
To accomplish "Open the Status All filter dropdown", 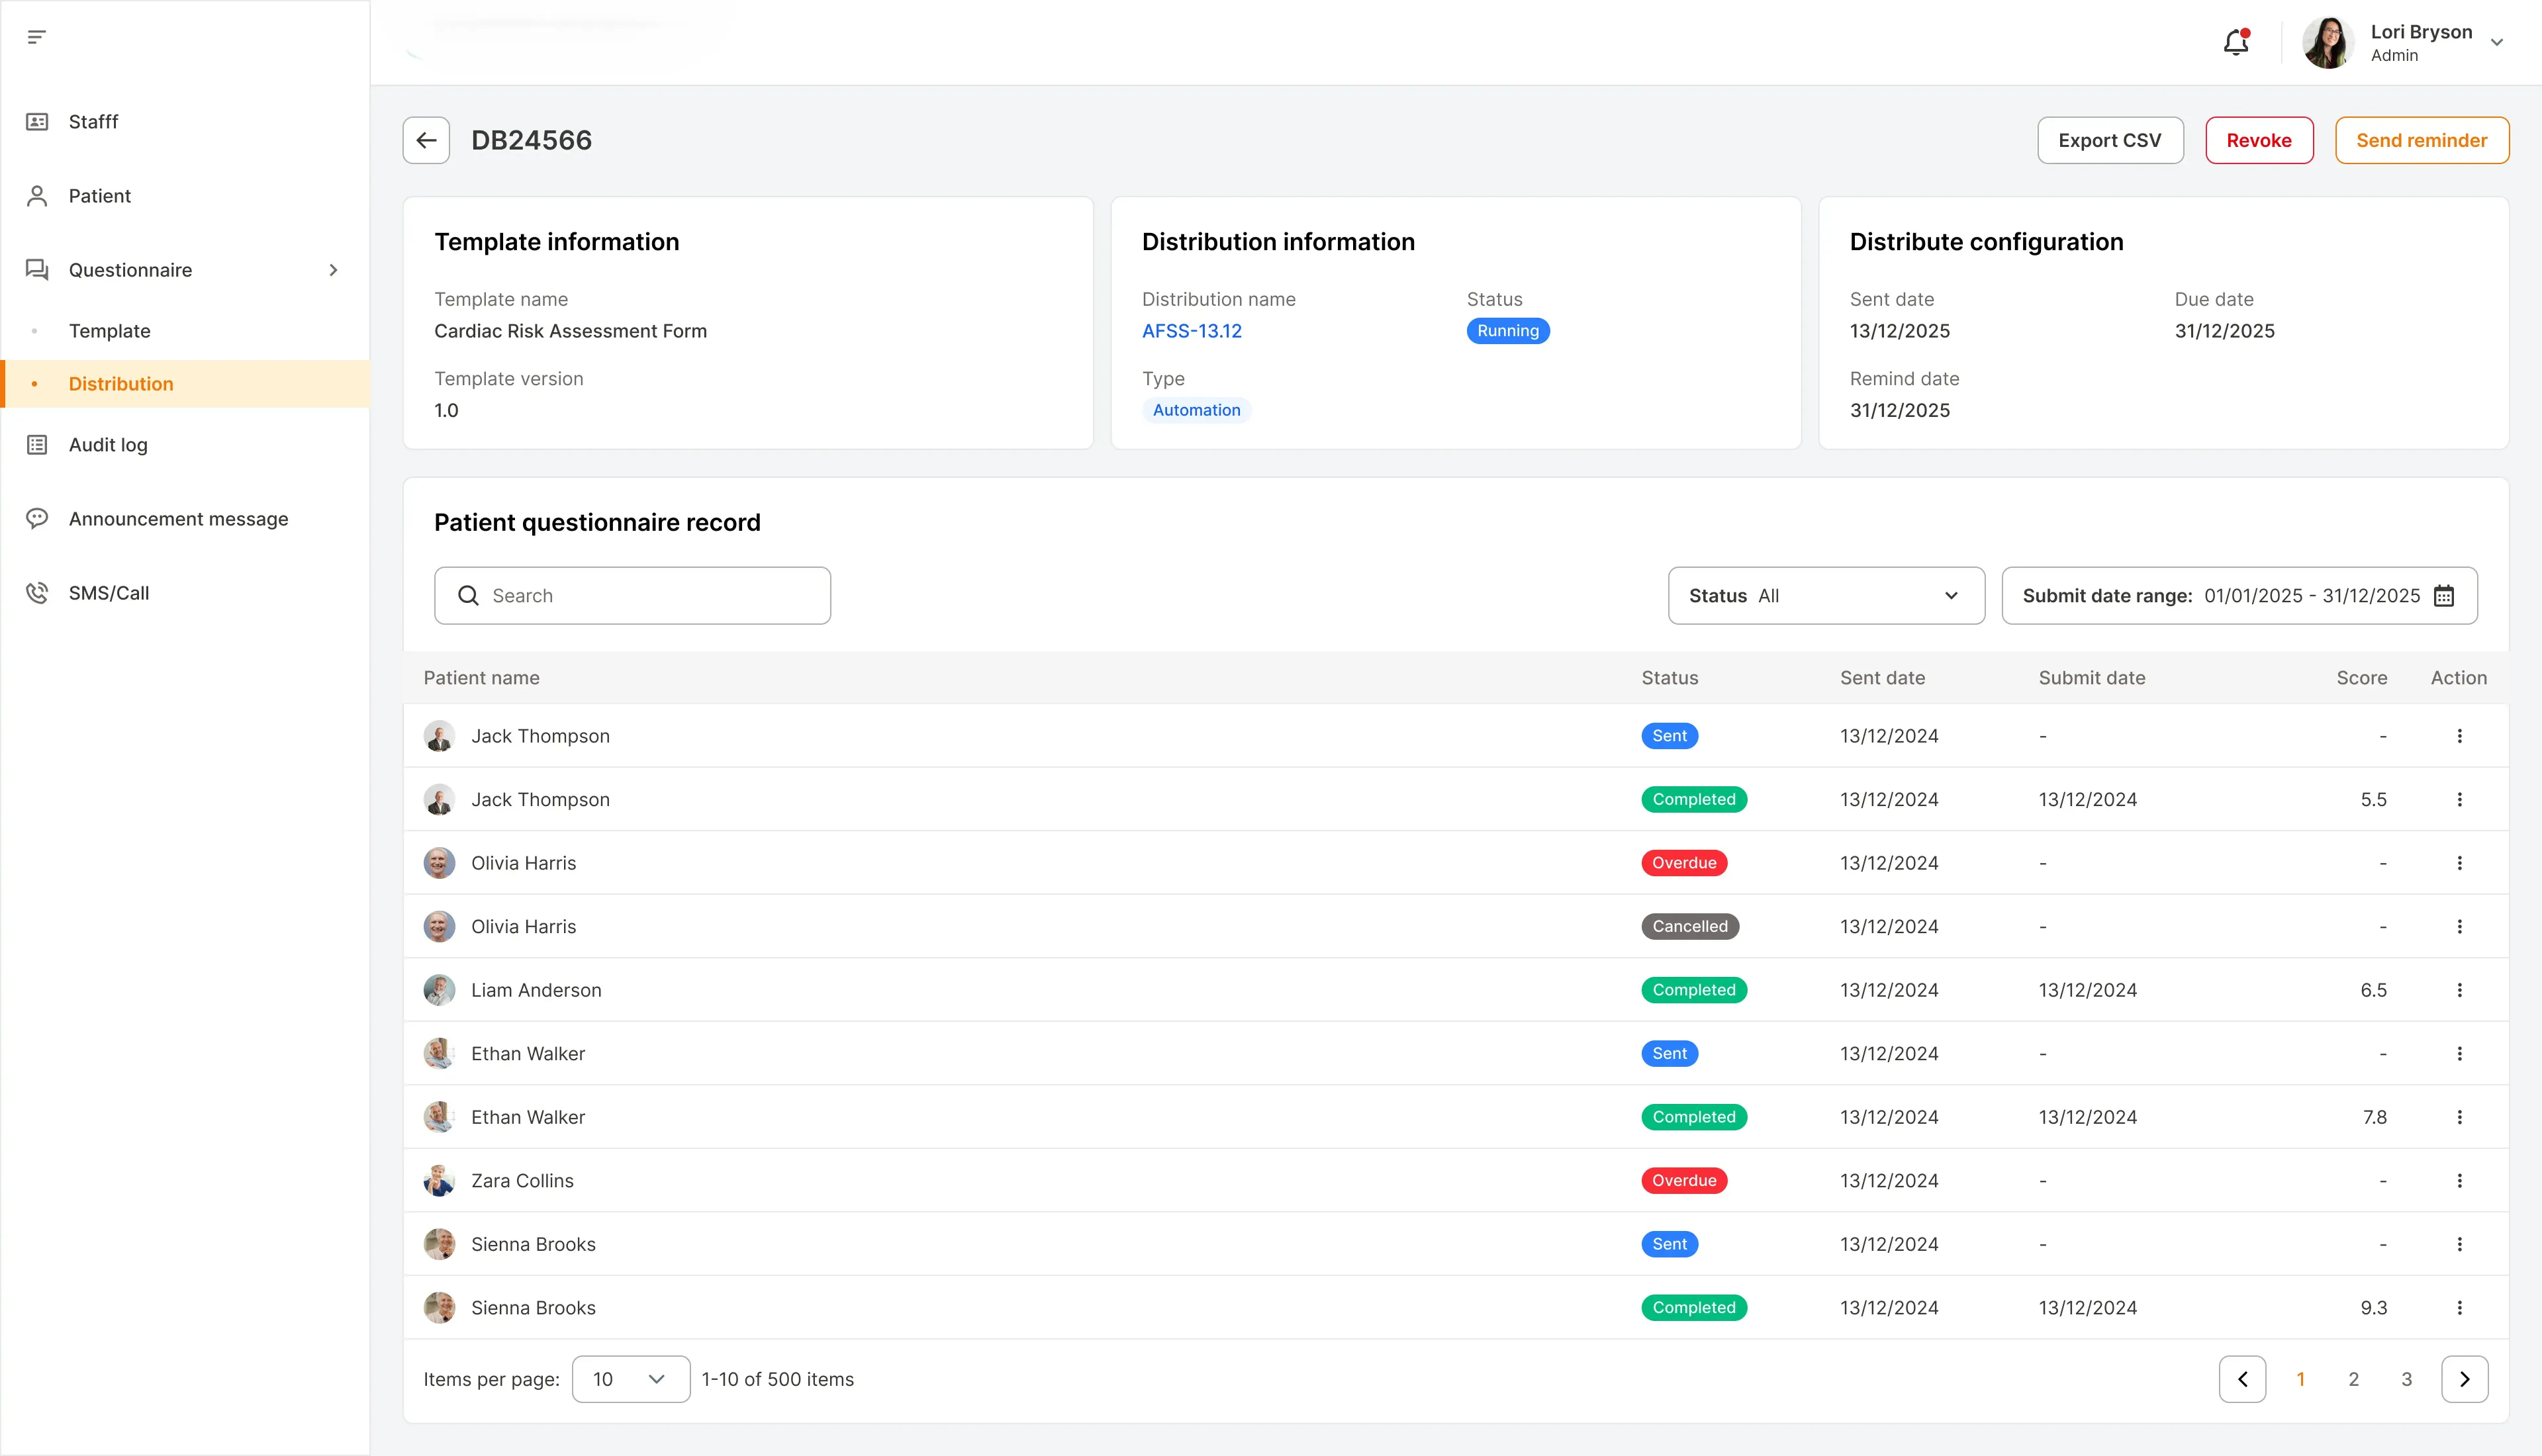I will (x=1826, y=596).
